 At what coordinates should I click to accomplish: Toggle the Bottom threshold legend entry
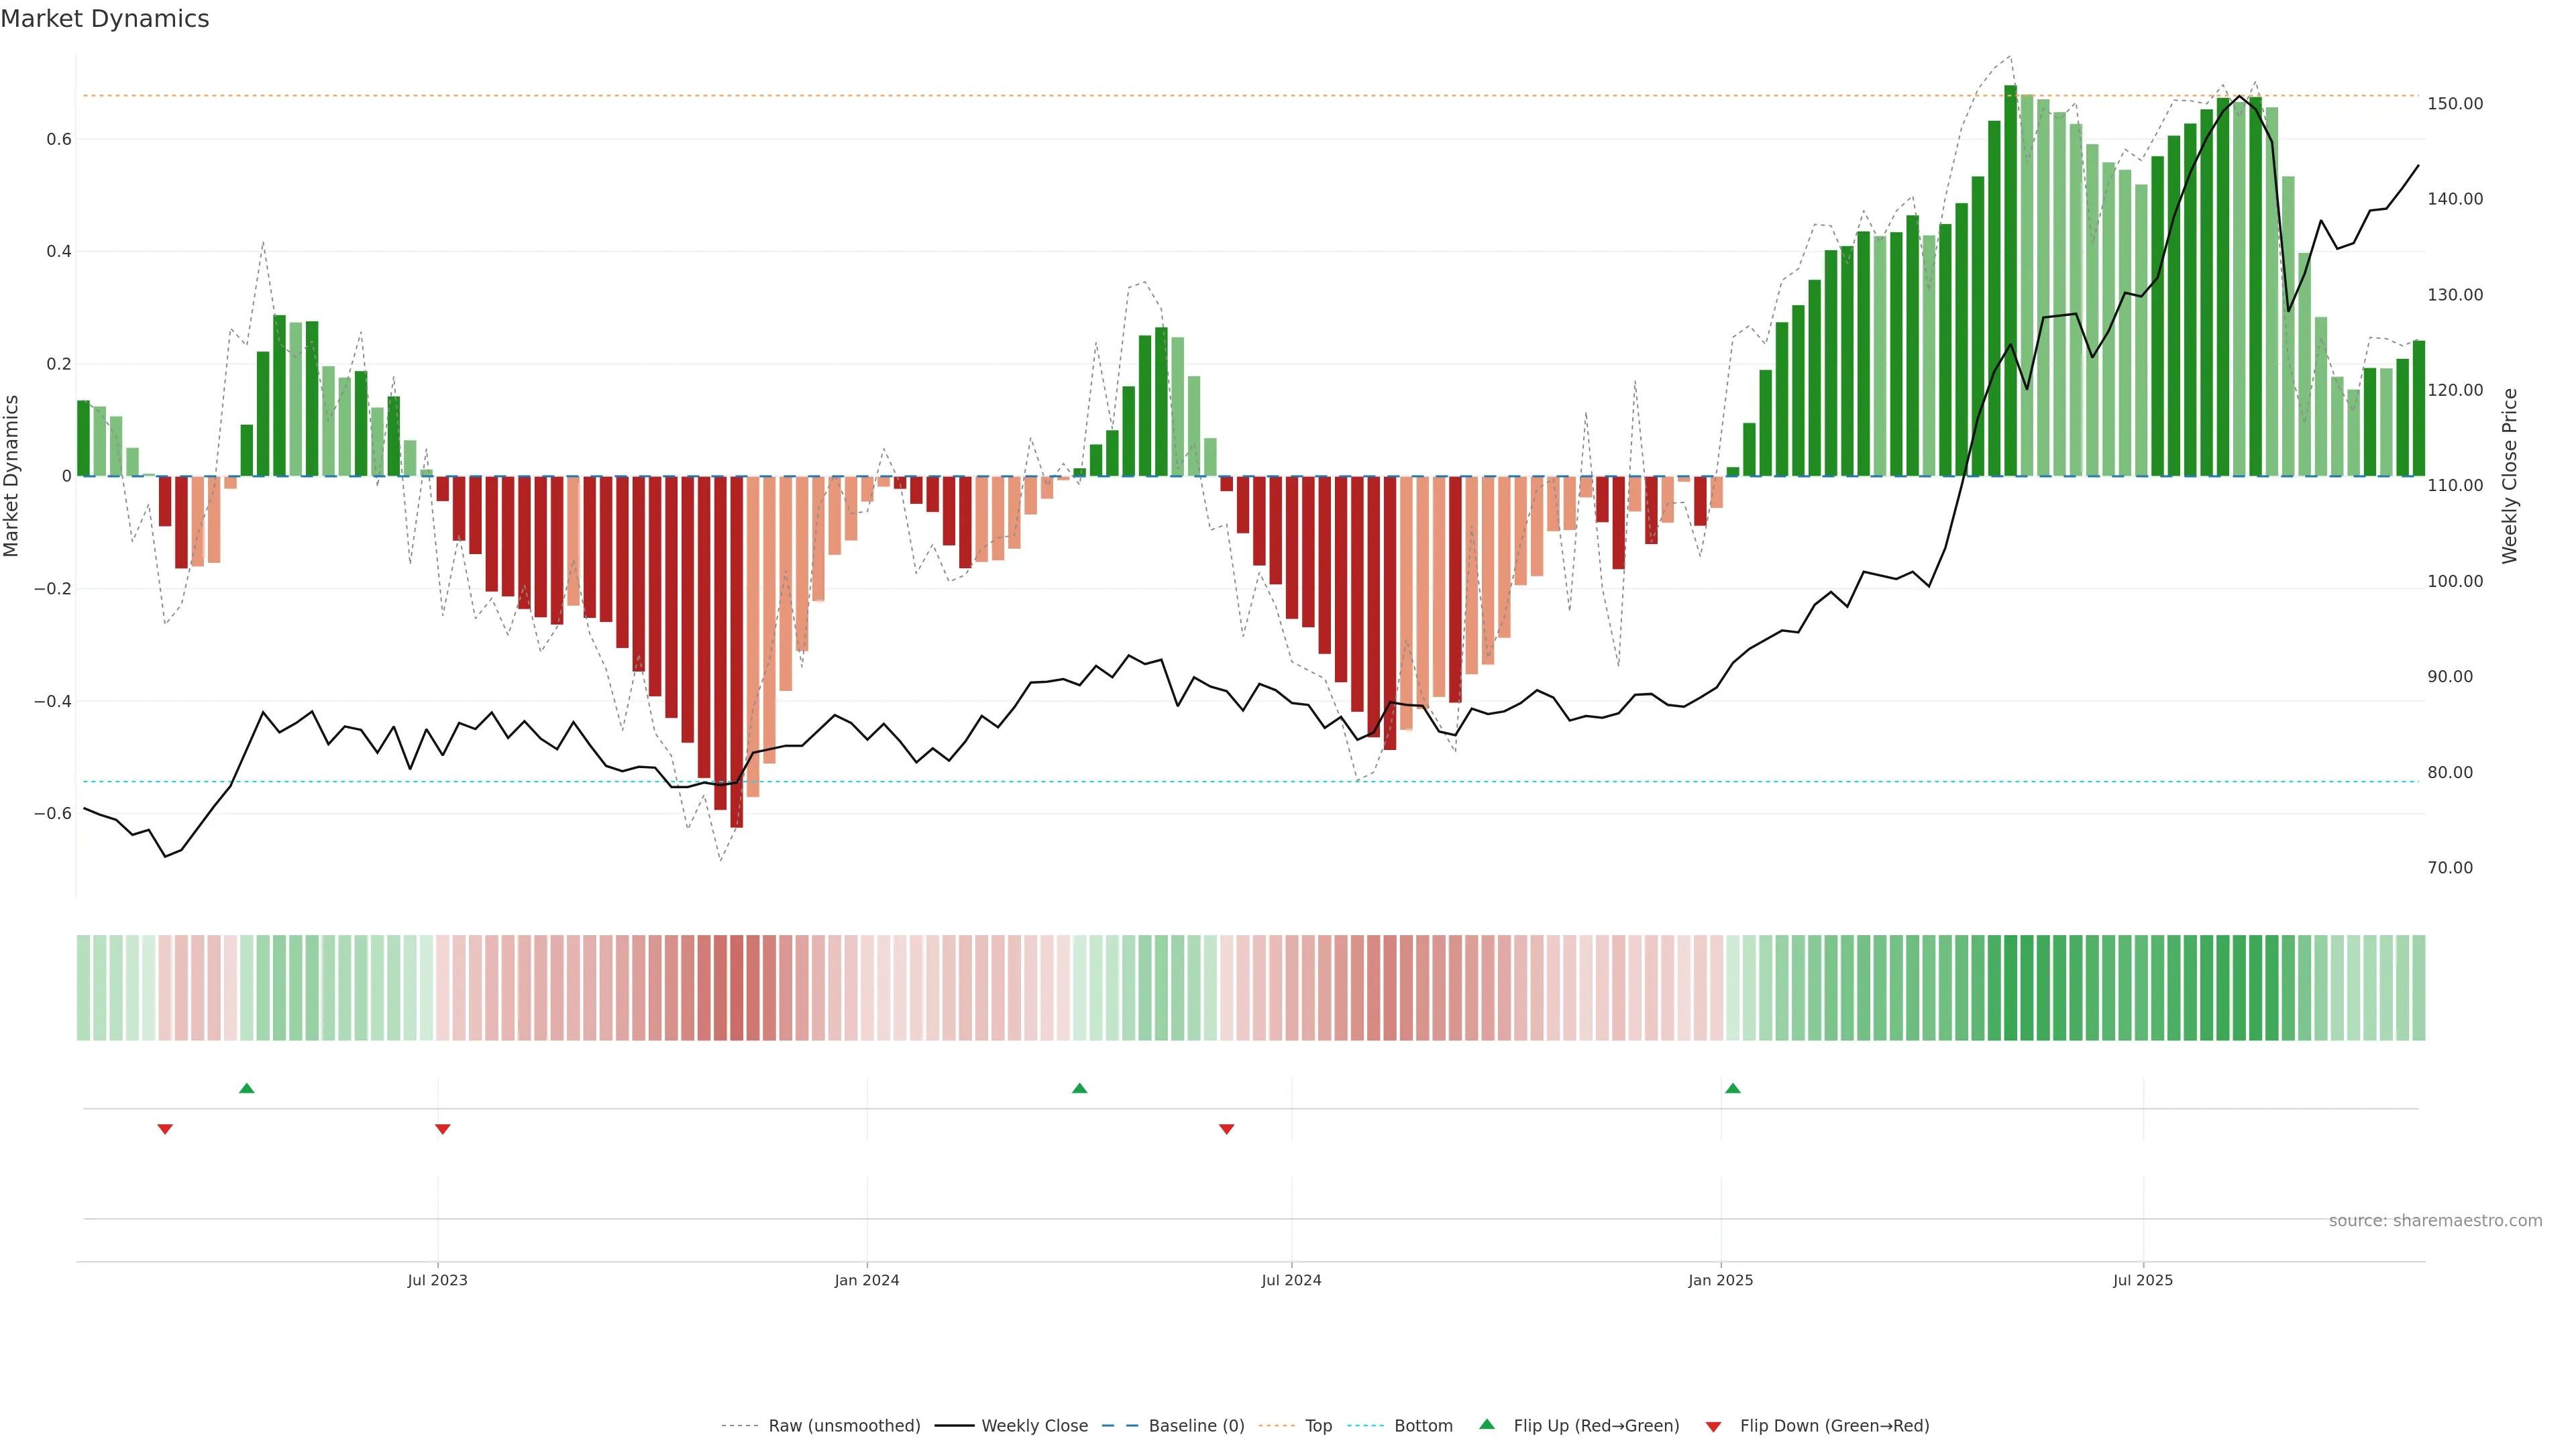1423,1426
